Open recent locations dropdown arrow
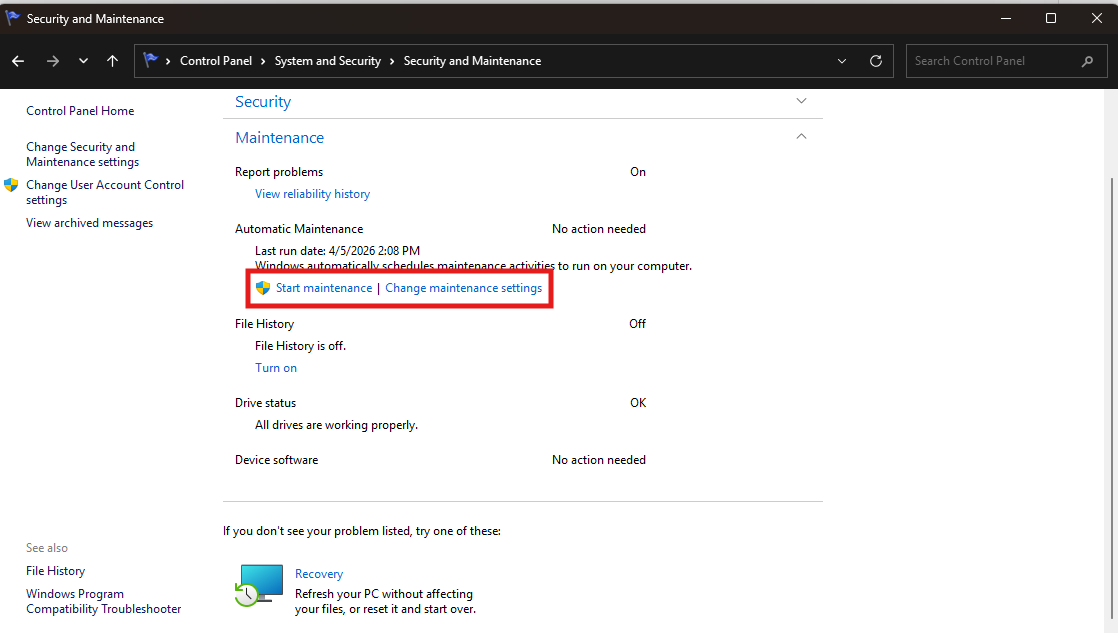 pyautogui.click(x=83, y=61)
